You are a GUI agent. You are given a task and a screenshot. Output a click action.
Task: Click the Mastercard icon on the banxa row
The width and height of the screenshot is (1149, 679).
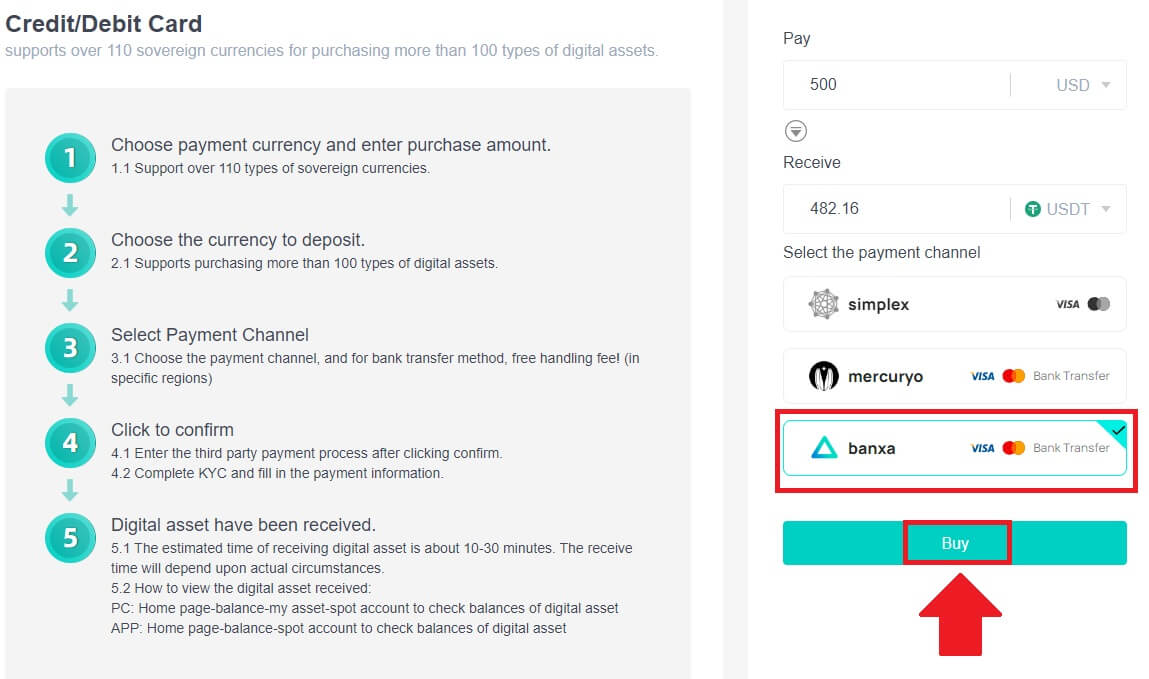pos(1014,448)
